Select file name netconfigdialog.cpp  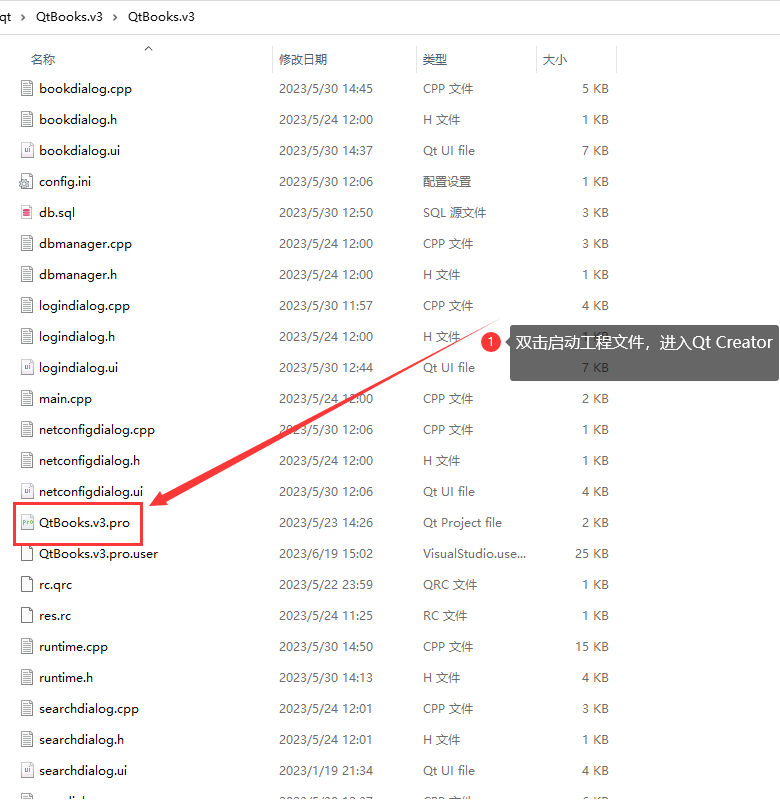pyautogui.click(x=97, y=430)
